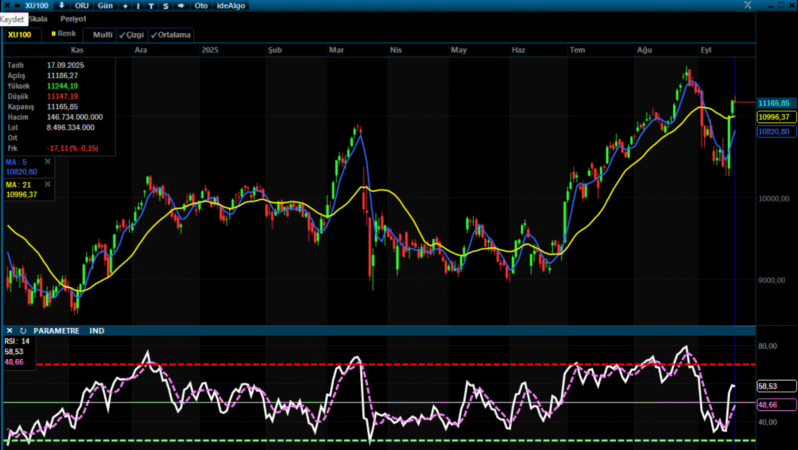The height and width of the screenshot is (450, 798).
Task: Click the Kapanış value 11165,85 in the info box
Action: tap(63, 107)
